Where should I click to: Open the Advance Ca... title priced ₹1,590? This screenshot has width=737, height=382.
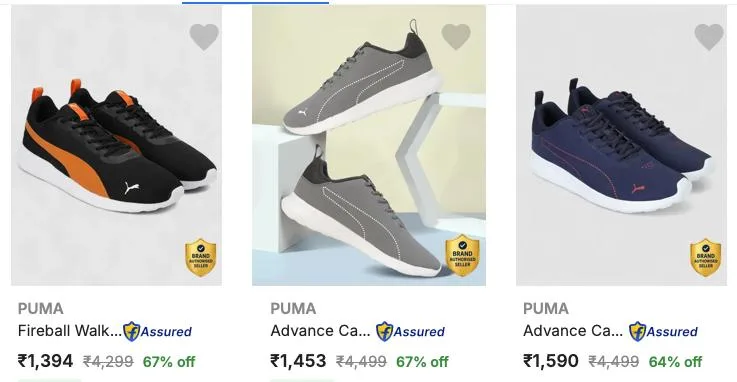(573, 331)
